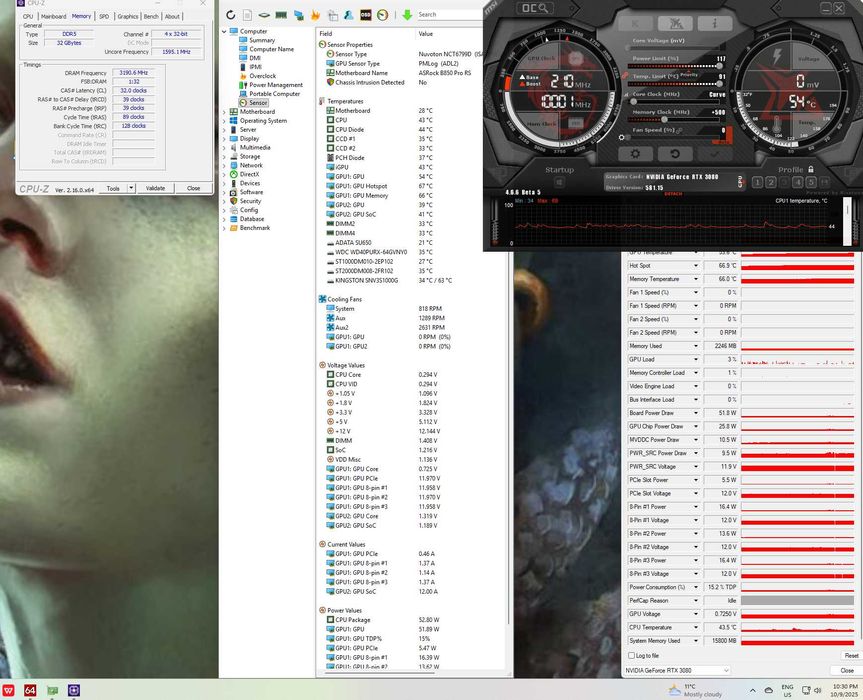The width and height of the screenshot is (863, 700).
Task: Select Afterburner profile slot 5
Action: [811, 182]
